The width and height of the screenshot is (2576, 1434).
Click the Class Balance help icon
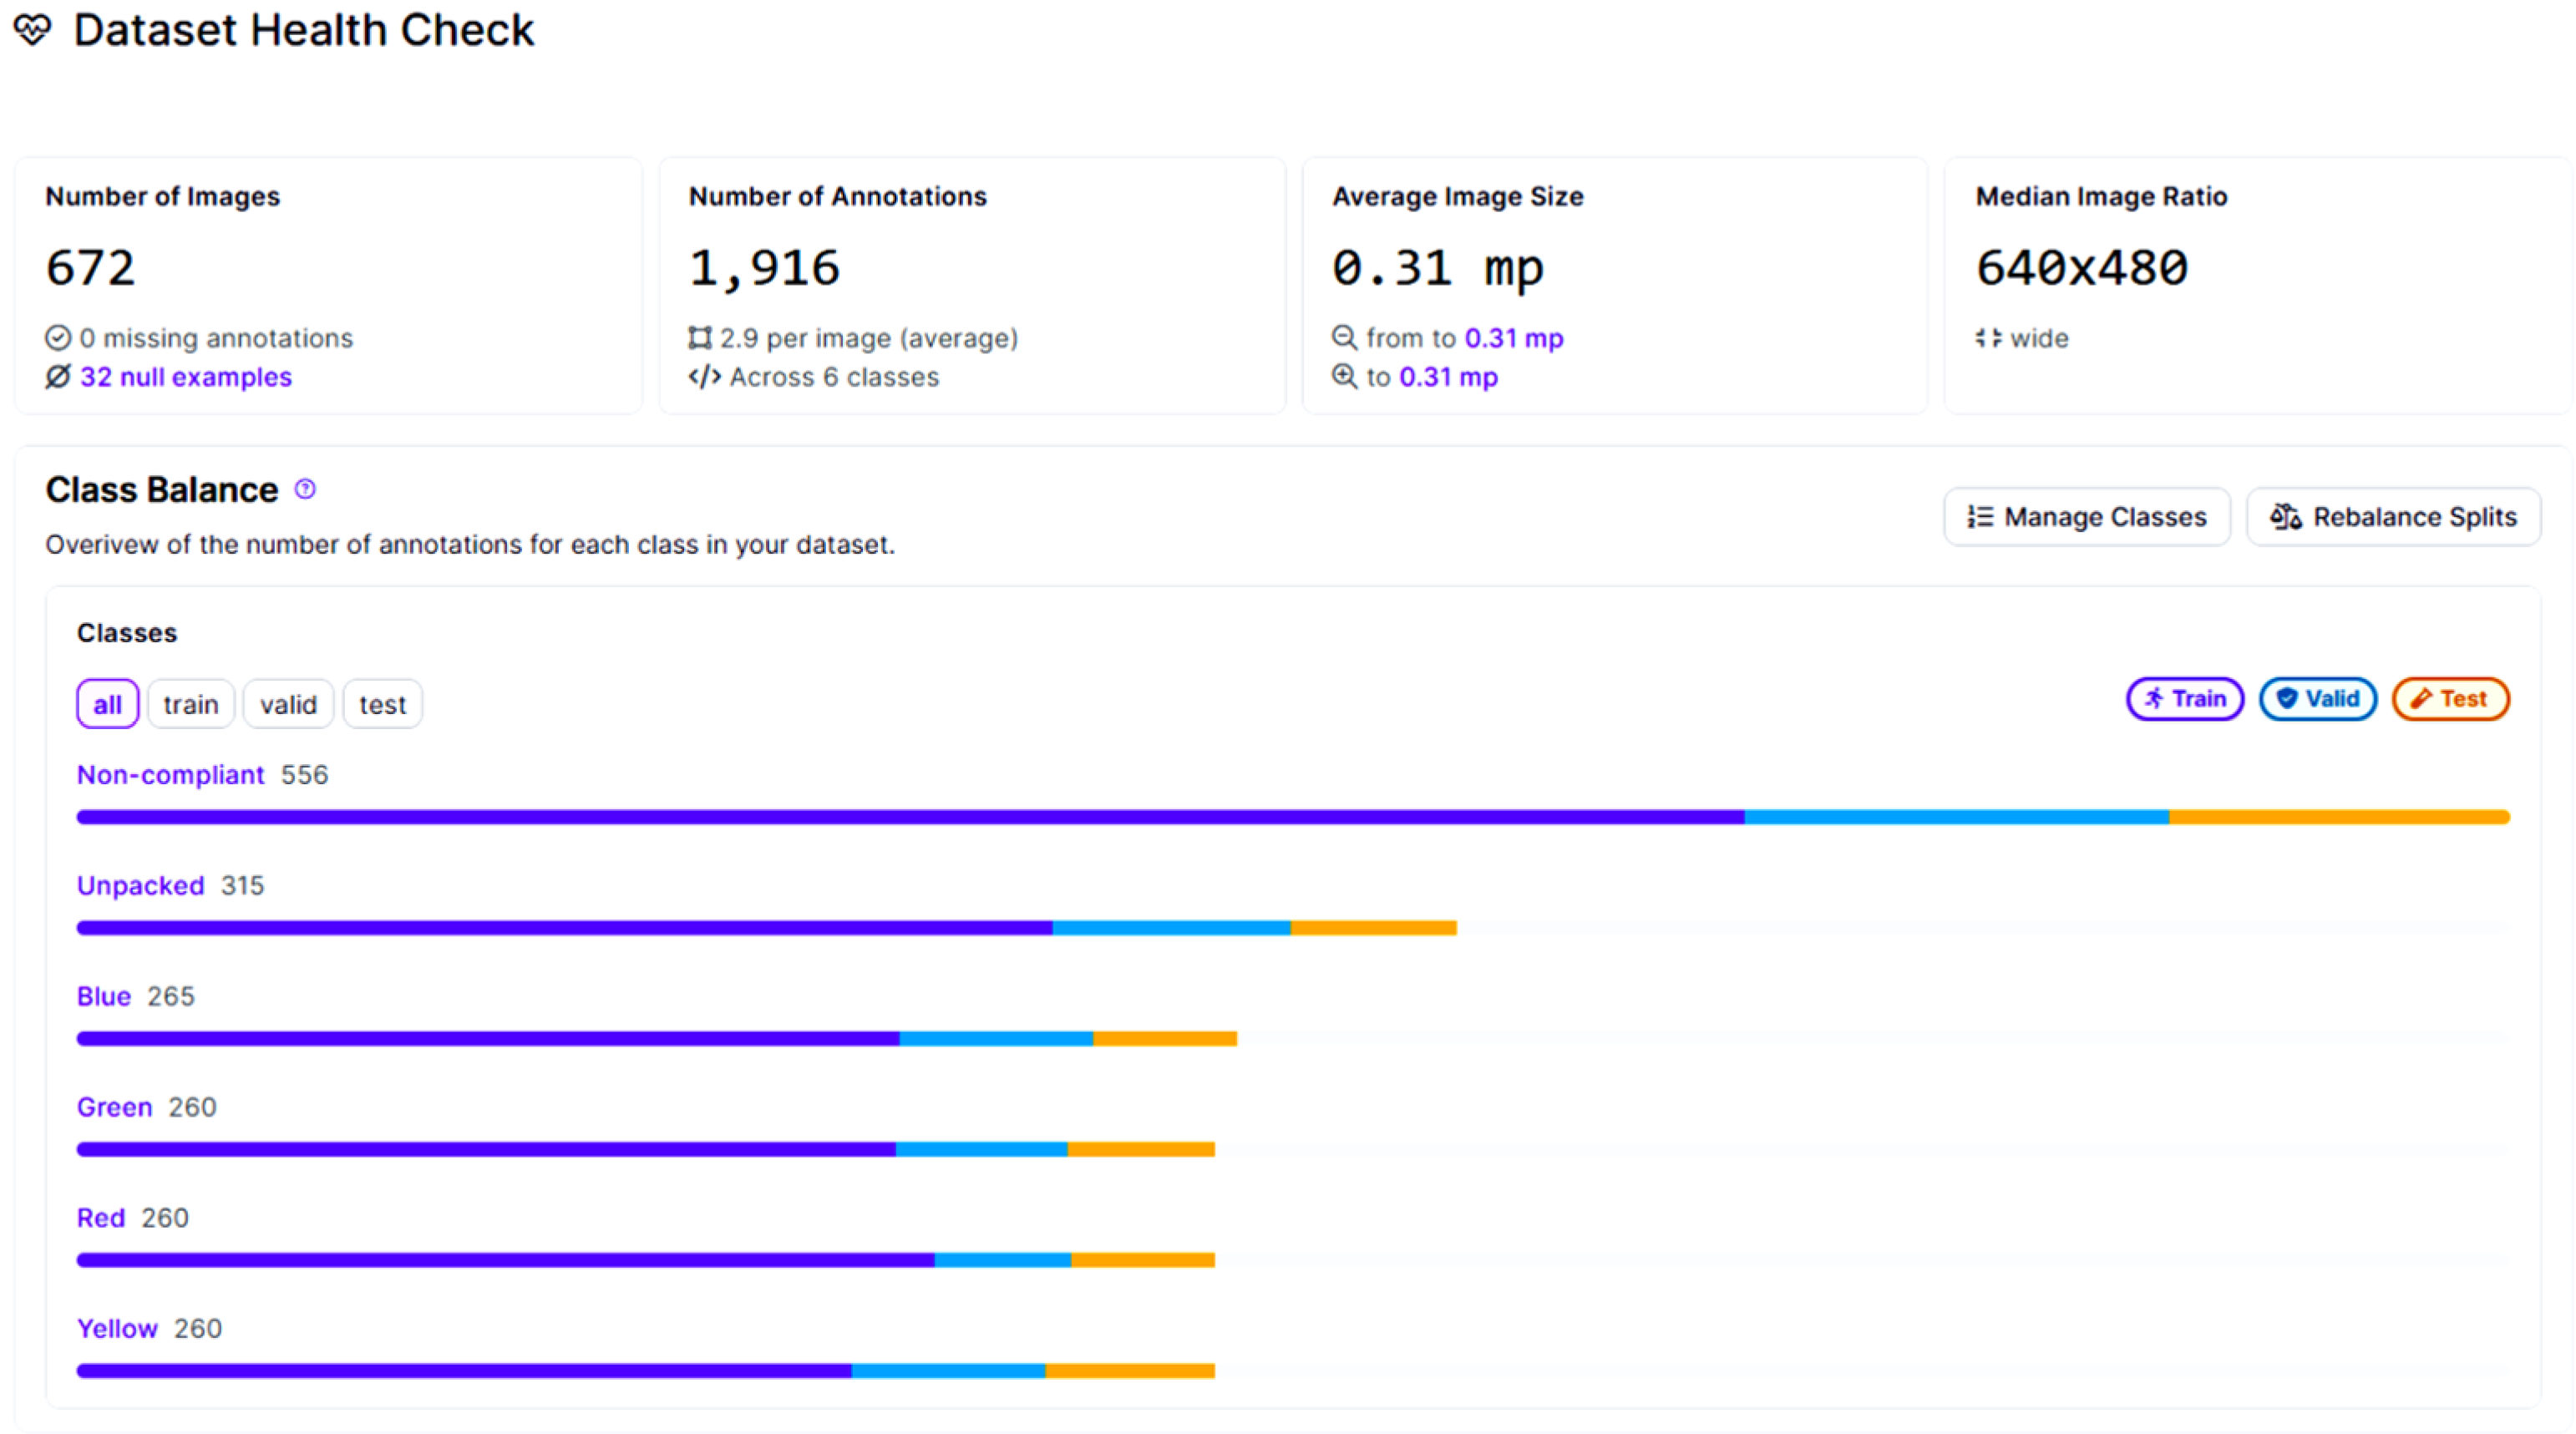point(305,489)
